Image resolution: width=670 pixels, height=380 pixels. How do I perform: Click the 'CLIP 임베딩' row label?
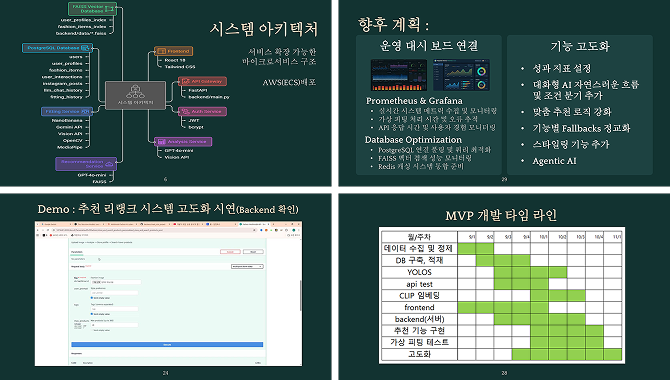point(419,295)
